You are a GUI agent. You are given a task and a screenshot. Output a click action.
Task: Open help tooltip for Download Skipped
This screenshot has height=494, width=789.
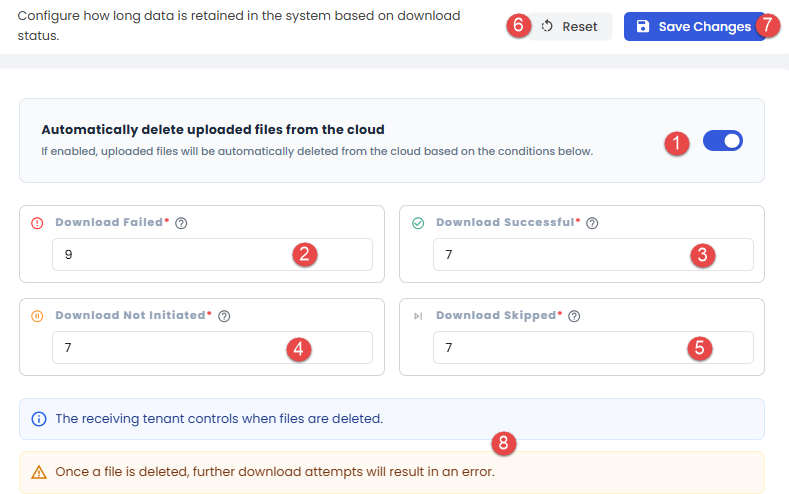pyautogui.click(x=574, y=316)
